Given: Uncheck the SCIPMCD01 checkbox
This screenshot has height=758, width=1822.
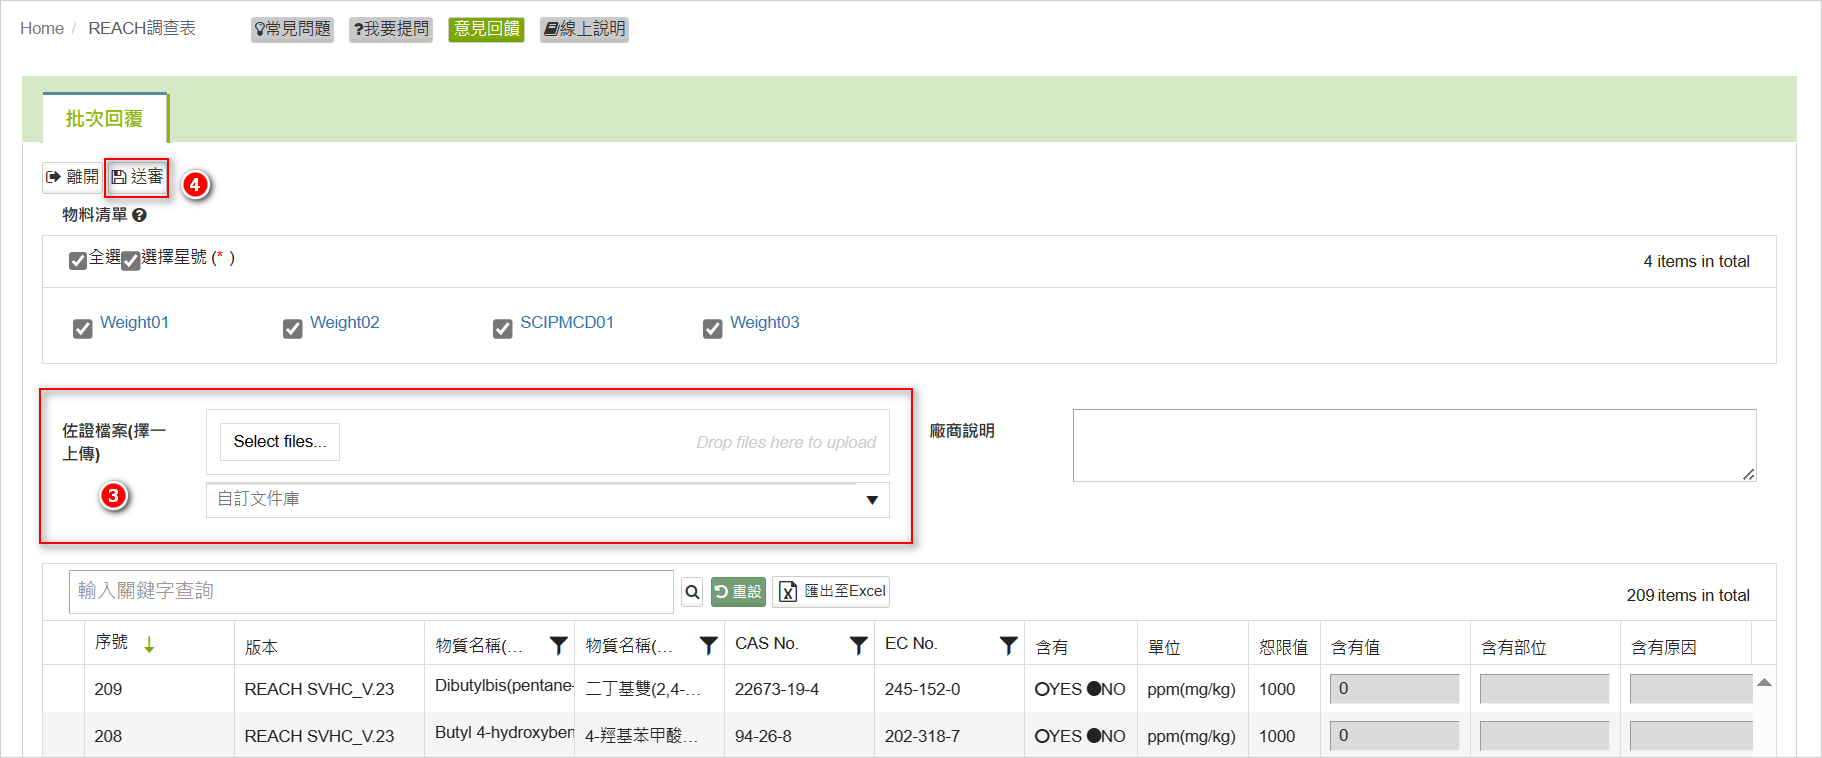Looking at the screenshot, I should tap(503, 329).
